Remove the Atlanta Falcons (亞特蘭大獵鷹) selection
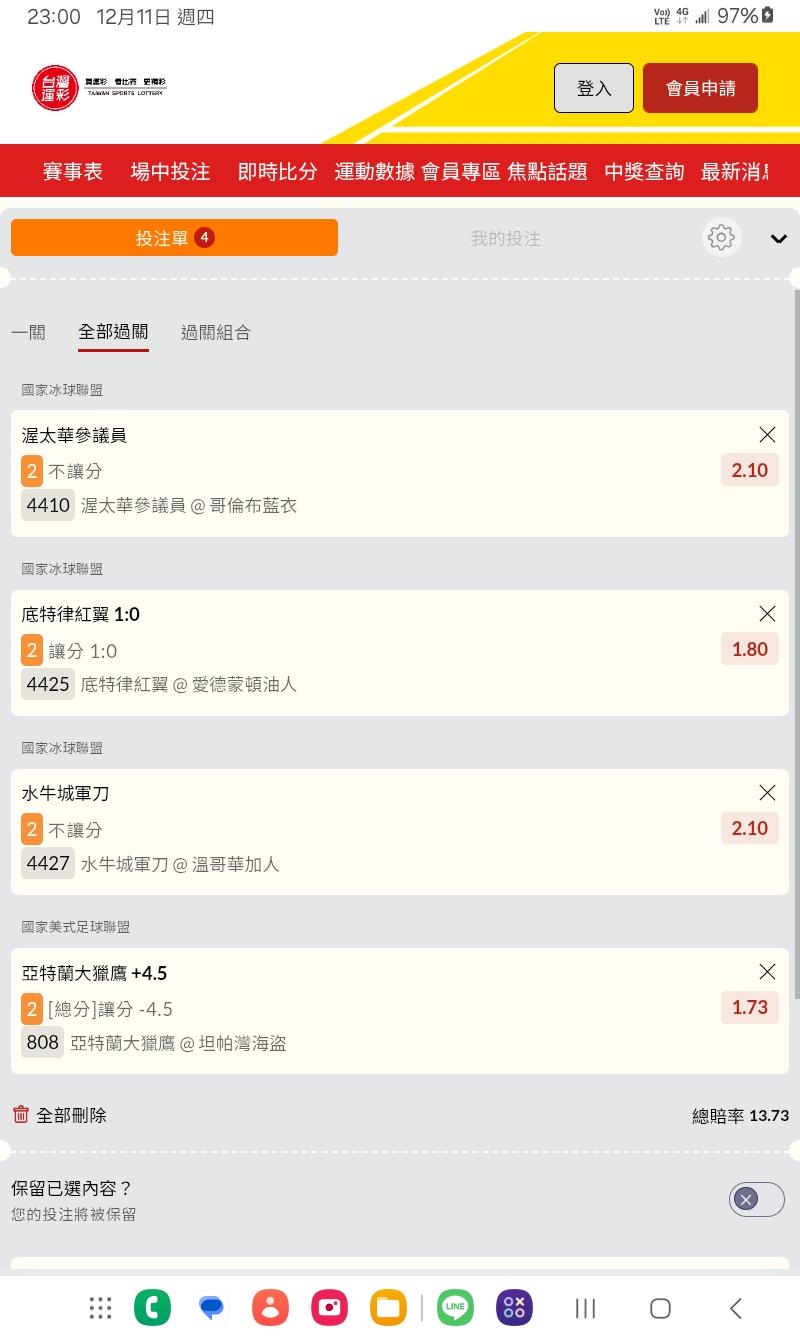The height and width of the screenshot is (1340, 800). pyautogui.click(x=767, y=972)
